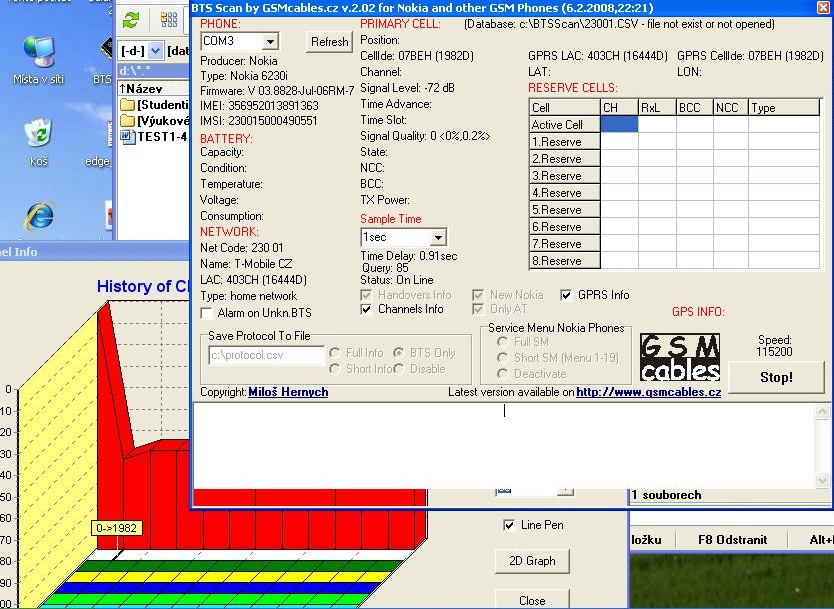The width and height of the screenshot is (834, 609).
Task: Toggle the New Nokia checkbox
Action: 478,295
